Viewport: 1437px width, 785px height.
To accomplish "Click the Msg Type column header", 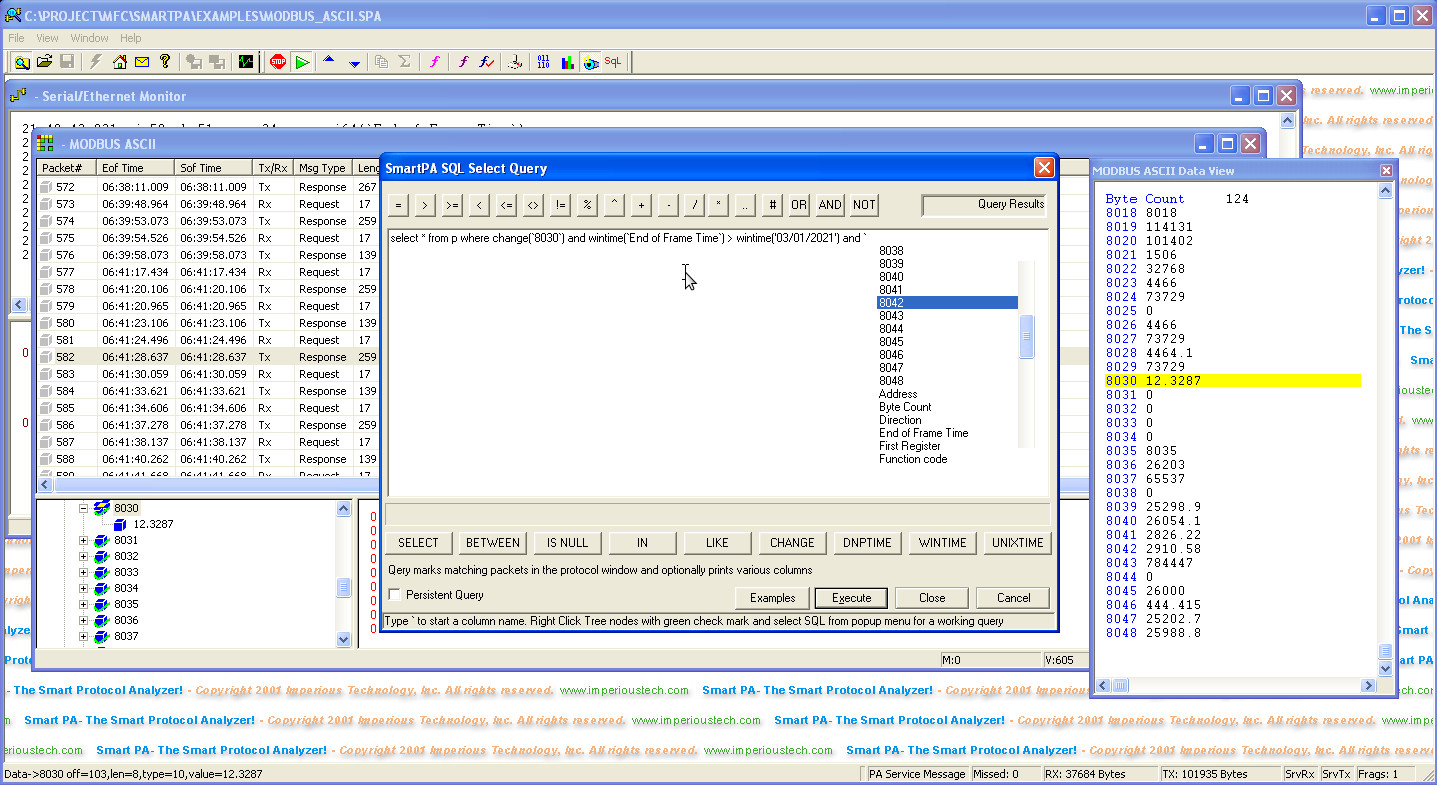I will coord(324,168).
